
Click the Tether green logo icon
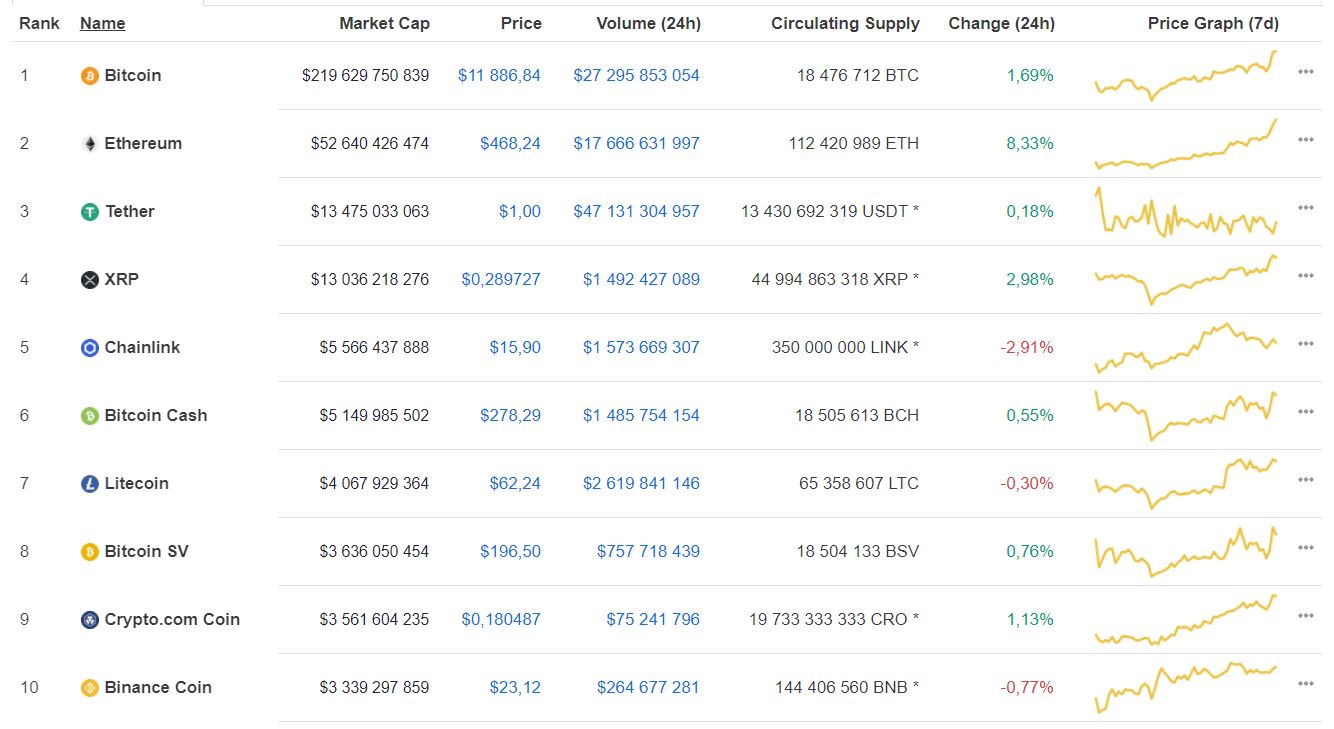tap(89, 212)
